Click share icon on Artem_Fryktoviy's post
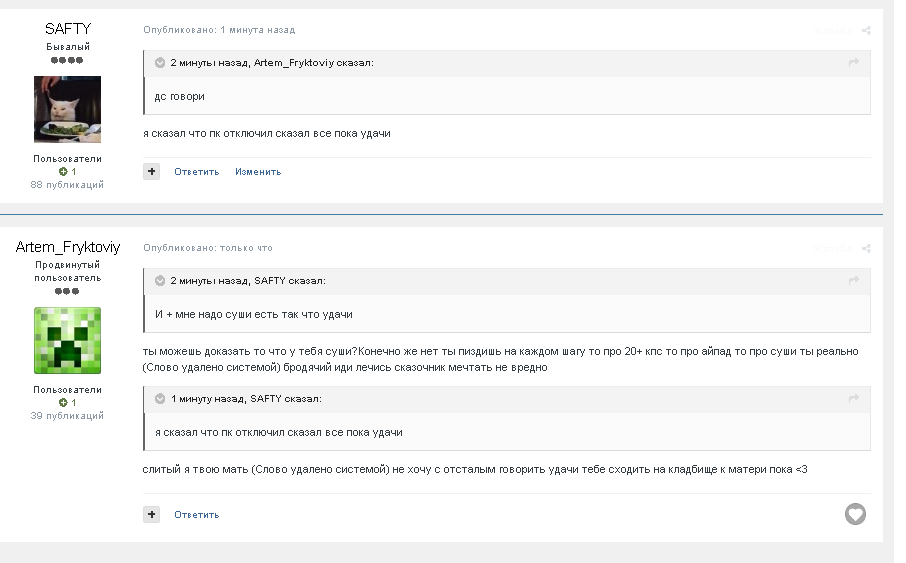Screen dimensions: 906x563 pos(866,249)
